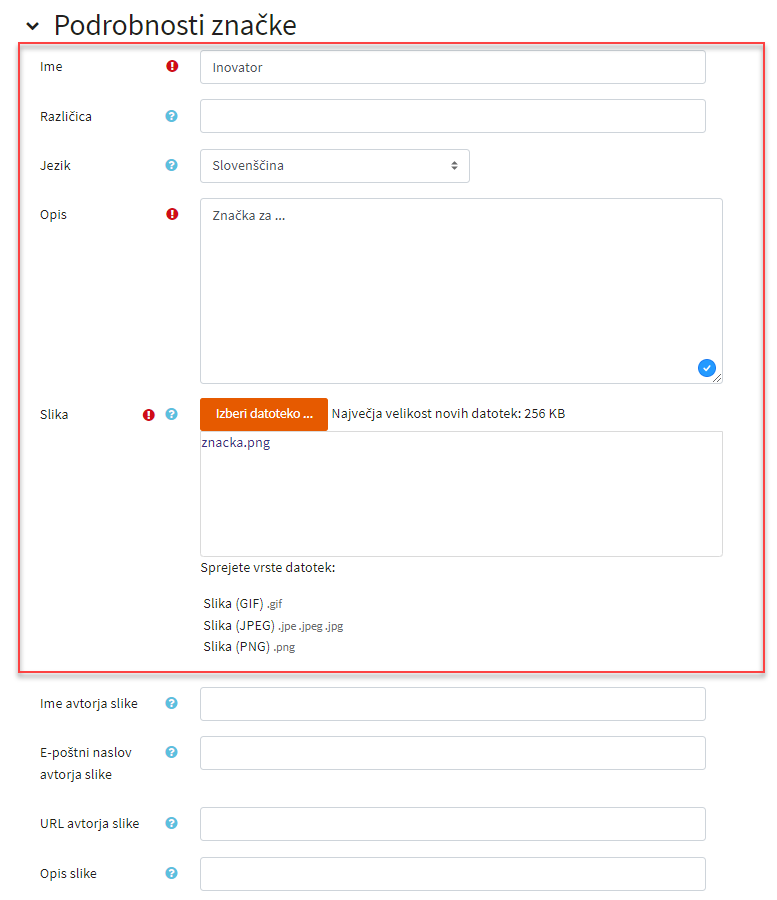The width and height of the screenshot is (777, 900).
Task: Click into the Opis description textarea
Action: (x=461, y=291)
